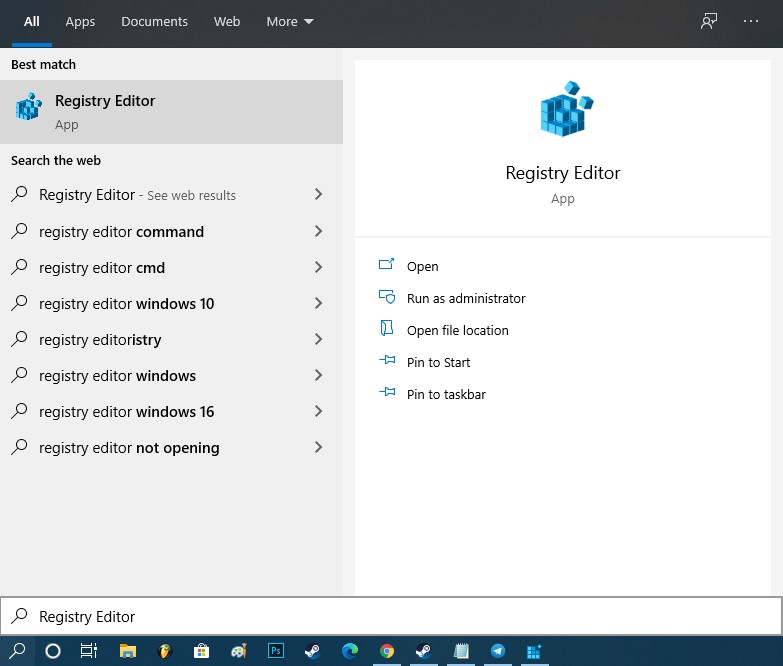Expand arrow for registry editor windows 10
Screen dimensions: 783x666
(x=319, y=303)
